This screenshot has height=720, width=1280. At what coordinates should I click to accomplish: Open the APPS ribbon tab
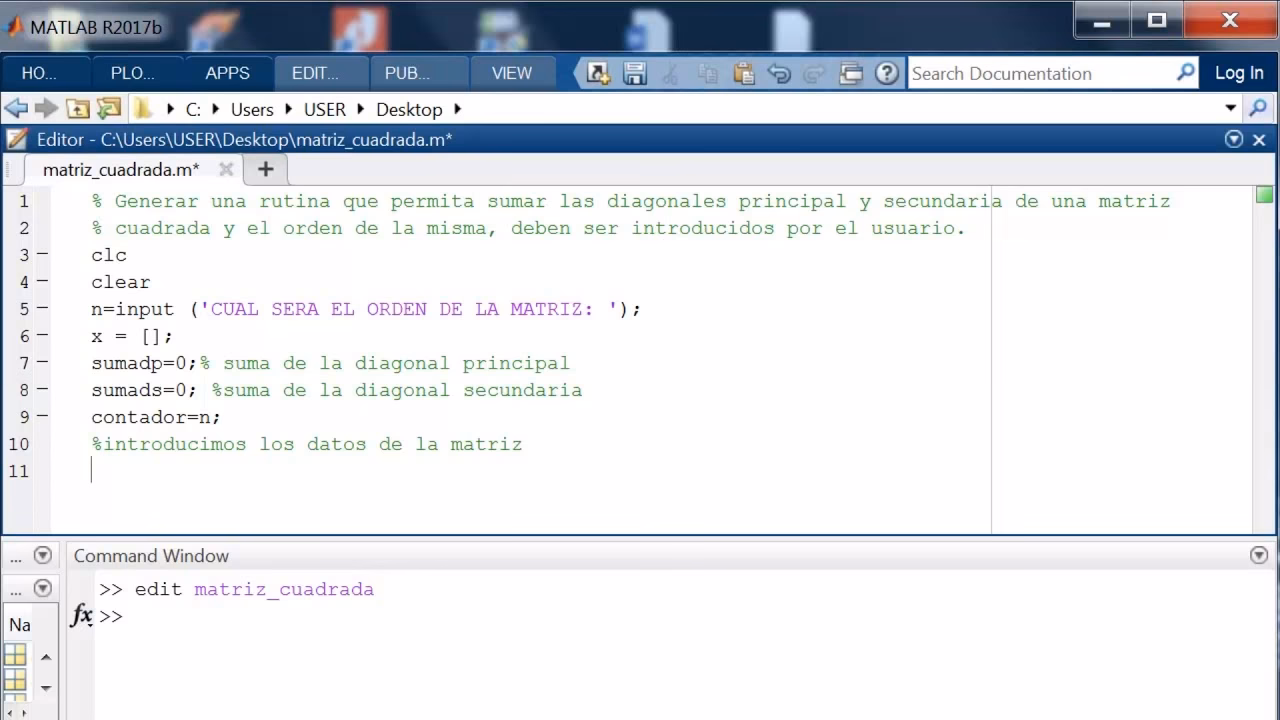pos(228,72)
